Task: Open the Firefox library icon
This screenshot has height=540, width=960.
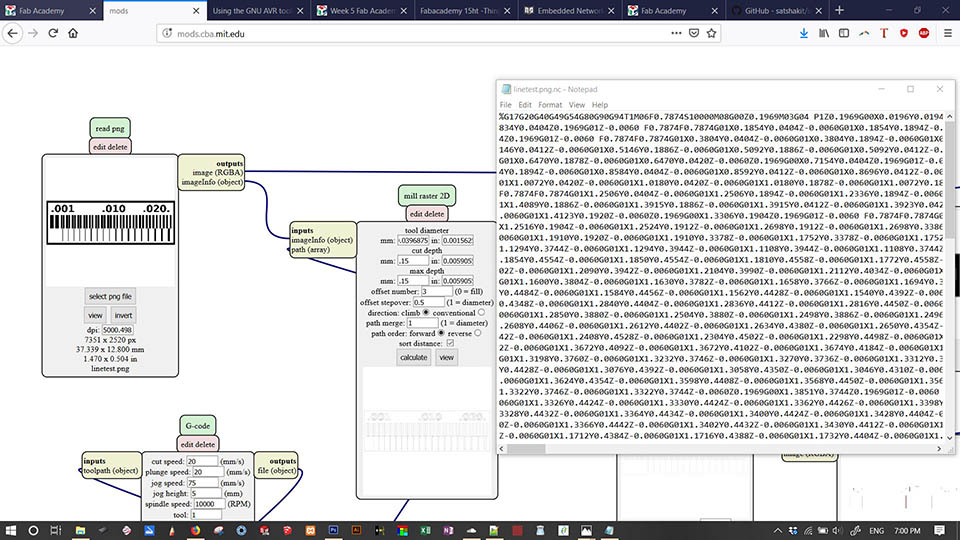Action: tap(823, 33)
